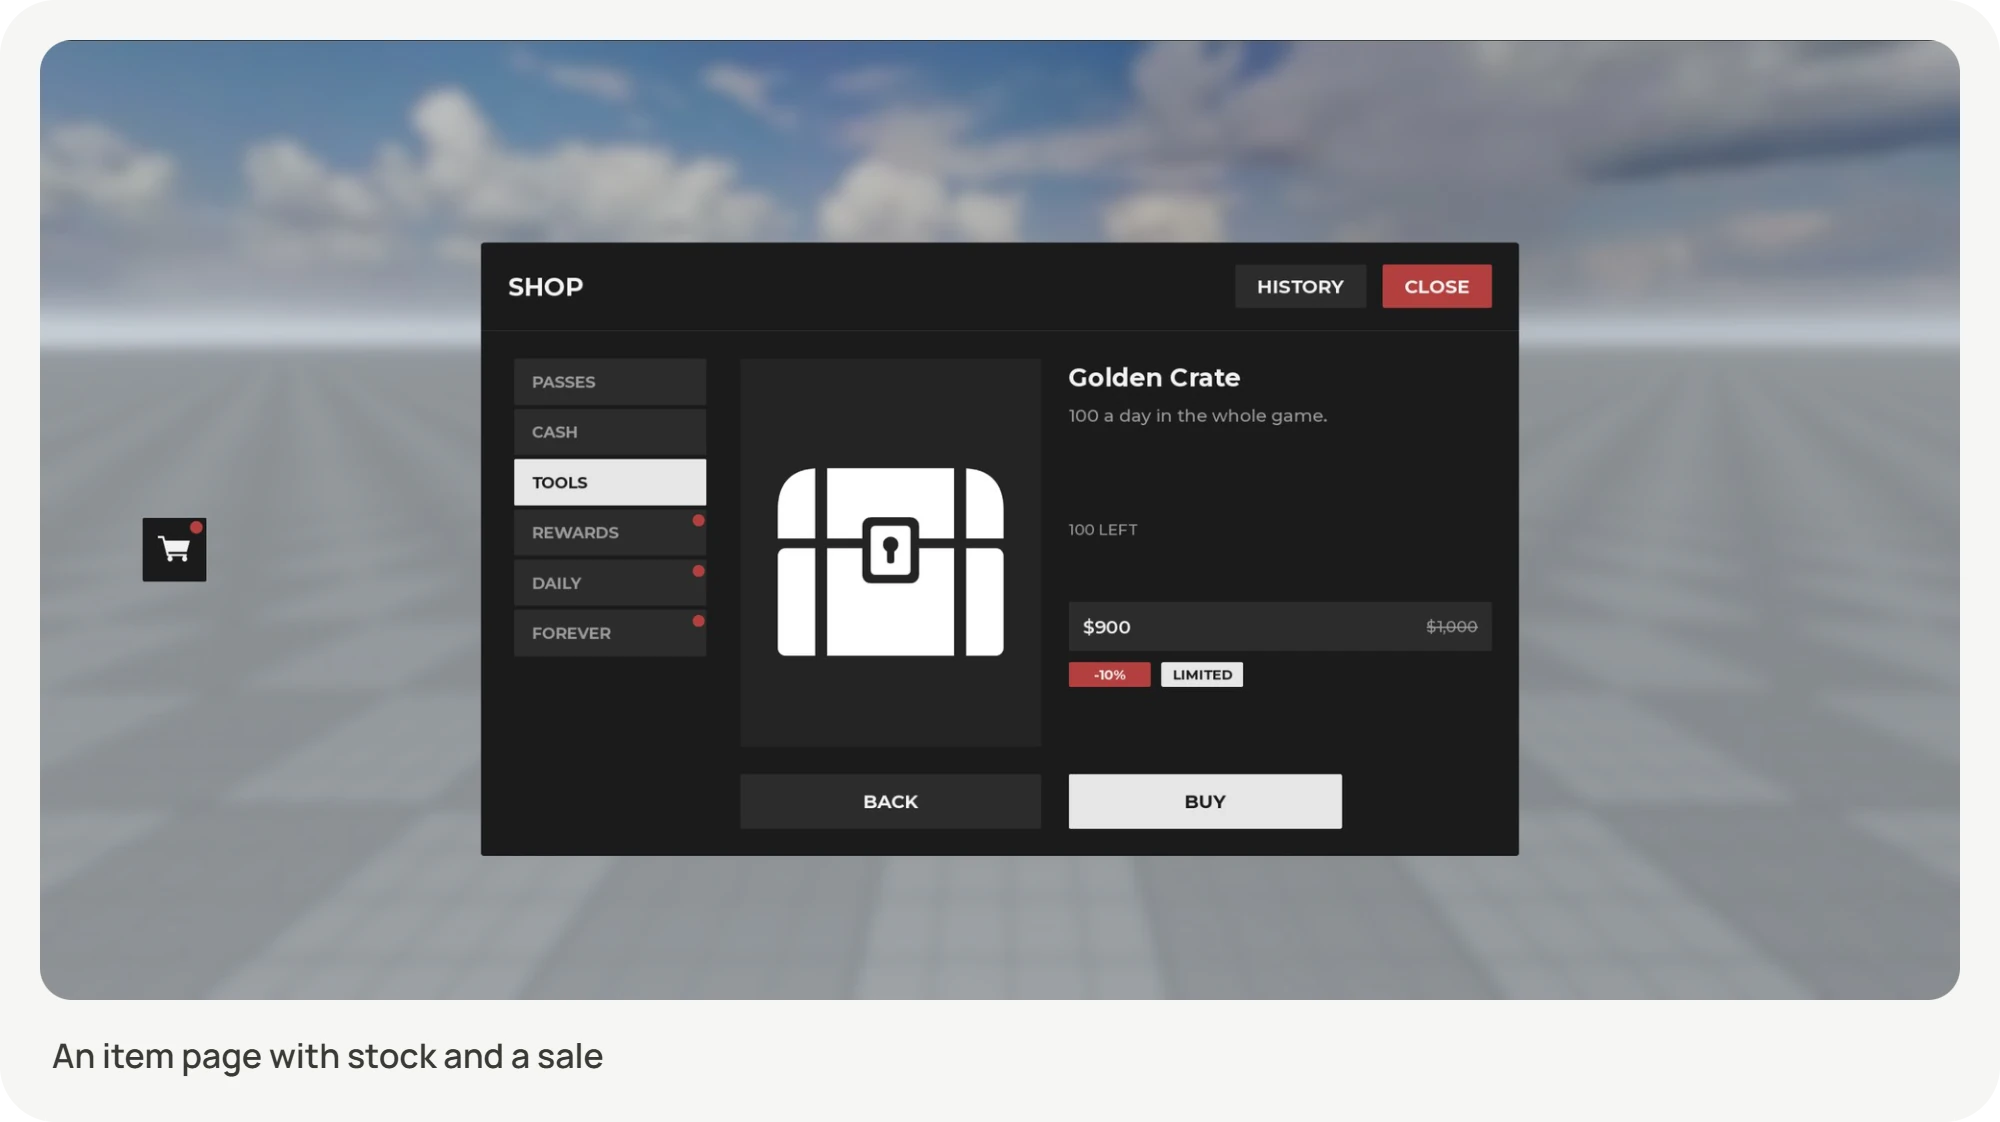Click the $900 price field
The height and width of the screenshot is (1122, 2000).
(1280, 626)
